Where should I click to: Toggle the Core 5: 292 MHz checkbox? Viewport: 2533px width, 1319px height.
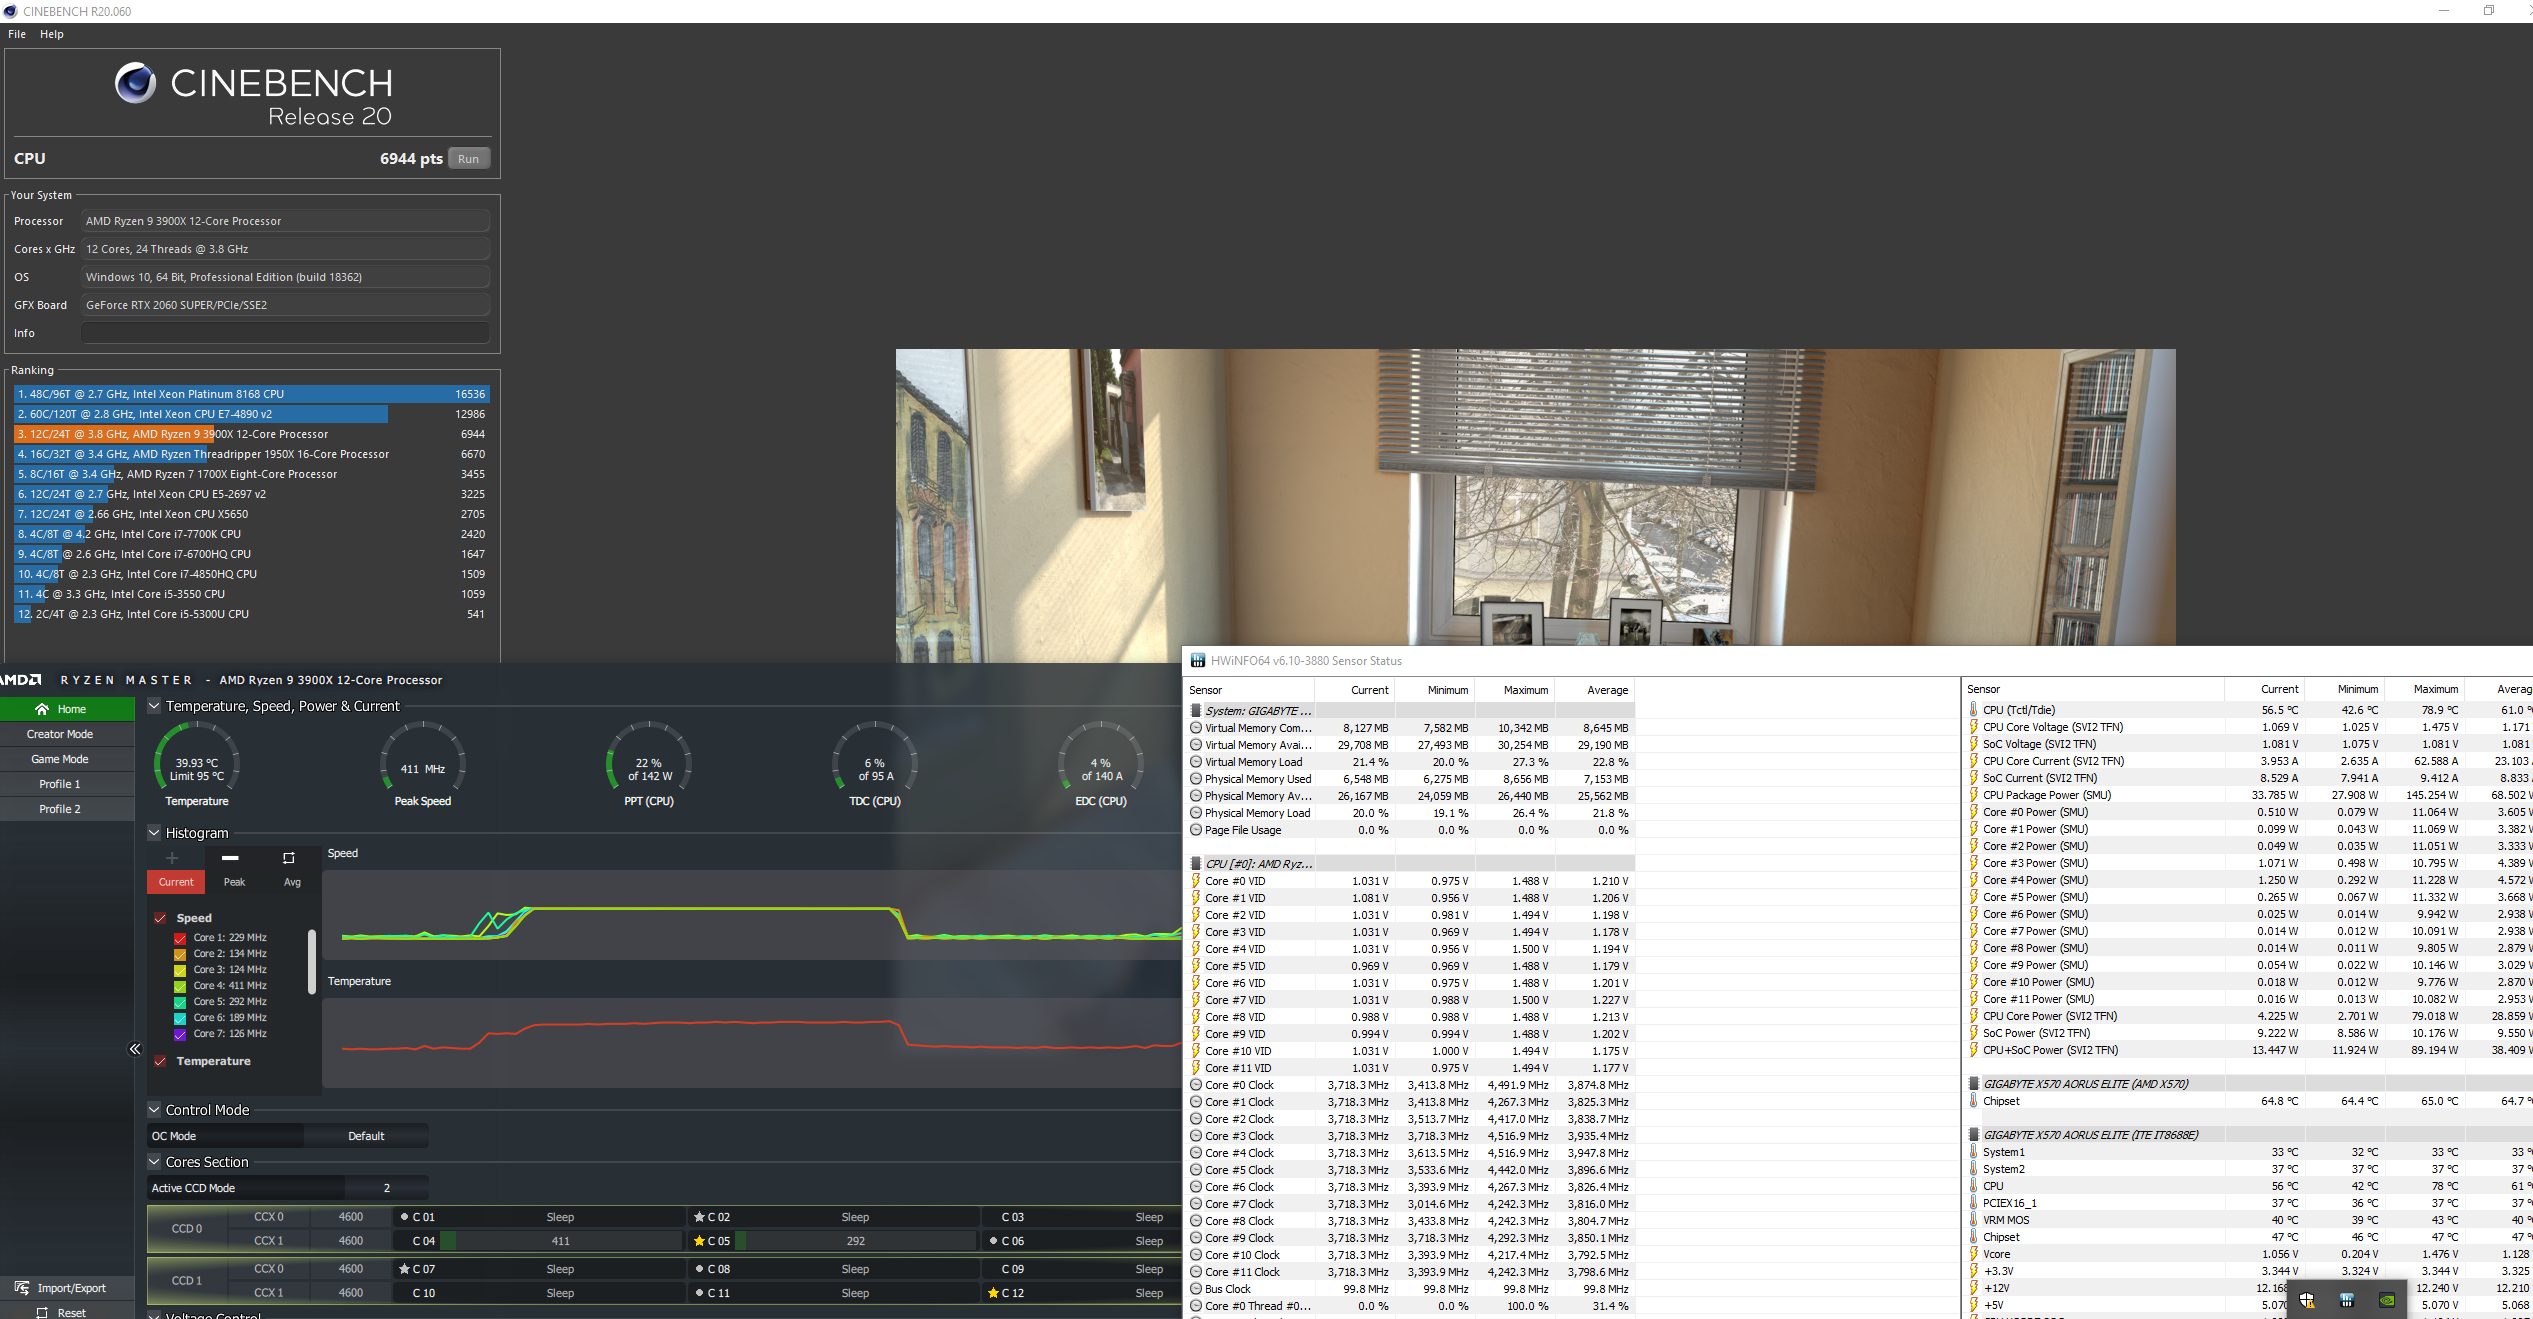180,1002
